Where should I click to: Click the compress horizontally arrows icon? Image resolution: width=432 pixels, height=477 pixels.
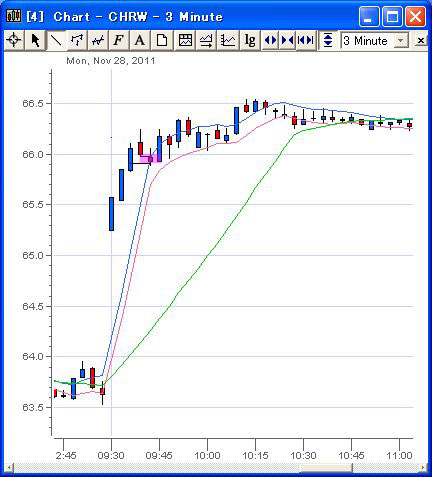(288, 40)
